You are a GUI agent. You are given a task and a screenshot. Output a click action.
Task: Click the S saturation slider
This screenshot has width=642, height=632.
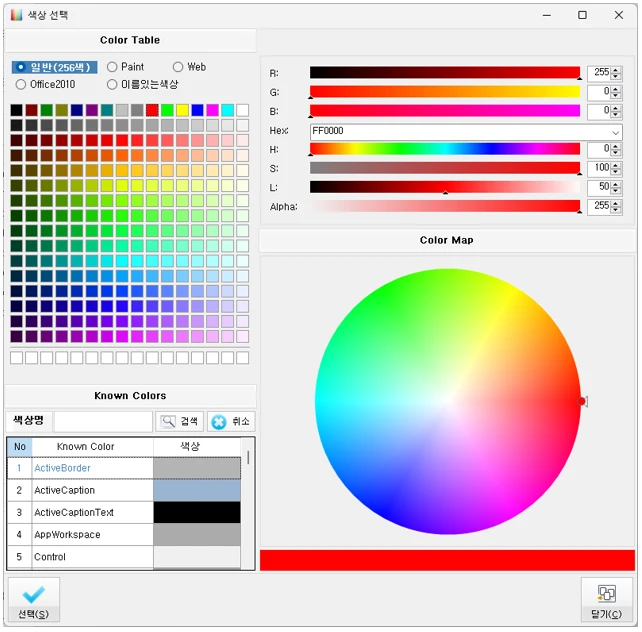445,168
